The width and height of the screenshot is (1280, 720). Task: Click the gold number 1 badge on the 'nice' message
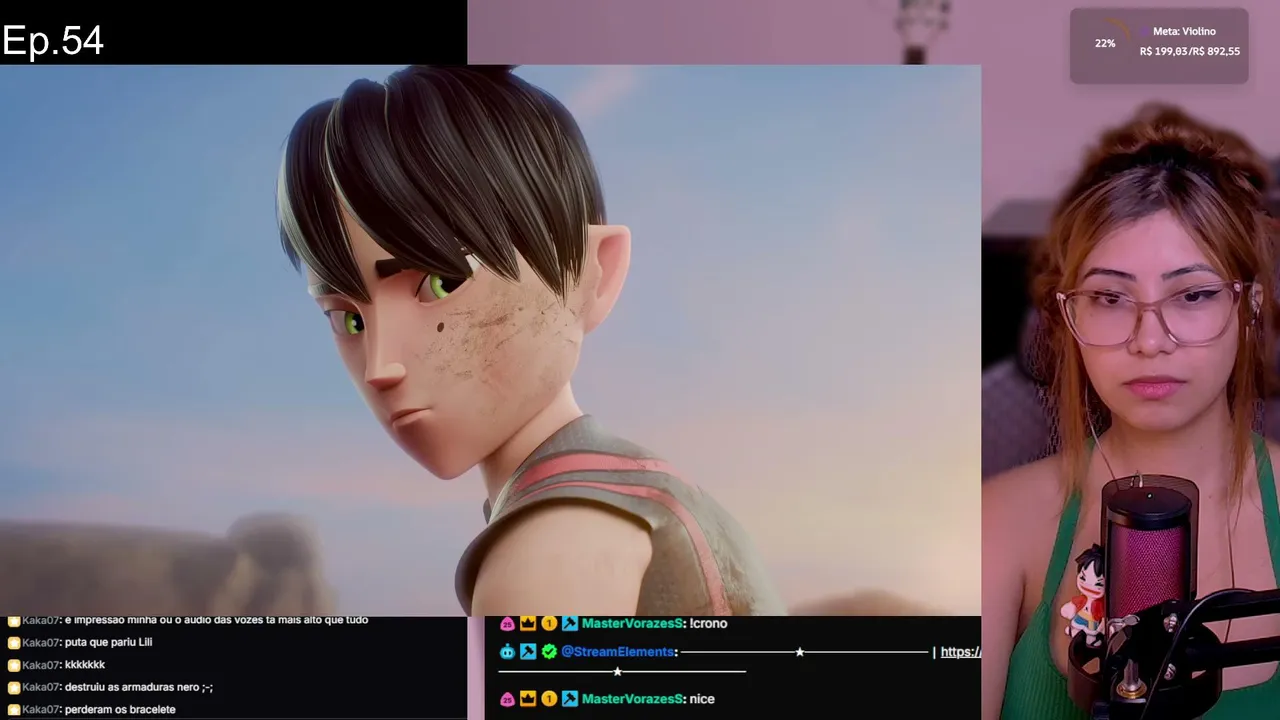pos(549,699)
